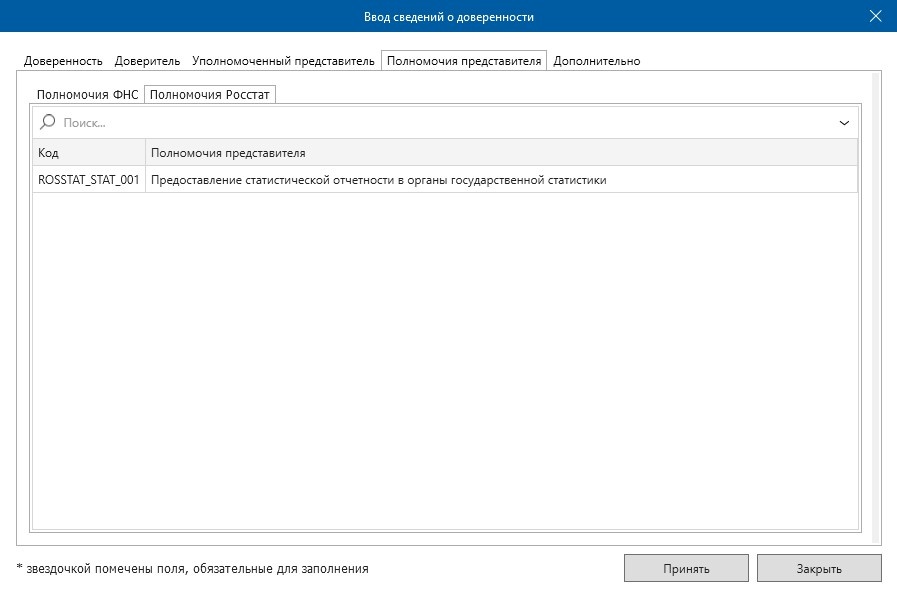The image size is (897, 598).
Task: Close the dialog with the X button
Action: (875, 16)
